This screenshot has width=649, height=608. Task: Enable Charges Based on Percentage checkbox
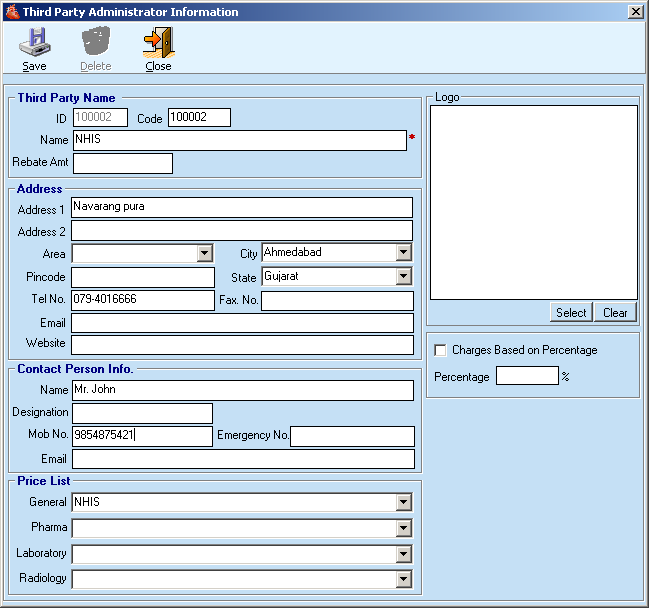441,350
